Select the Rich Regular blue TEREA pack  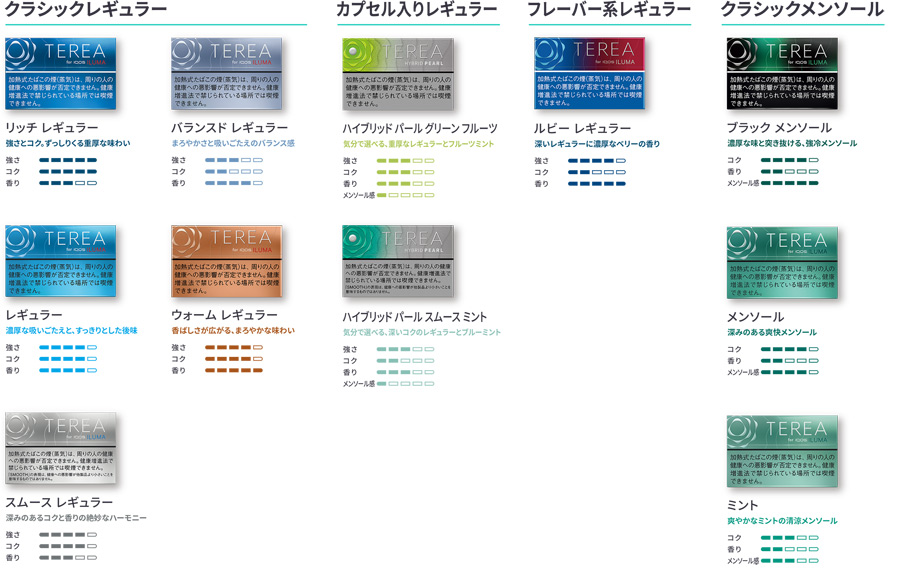point(61,73)
